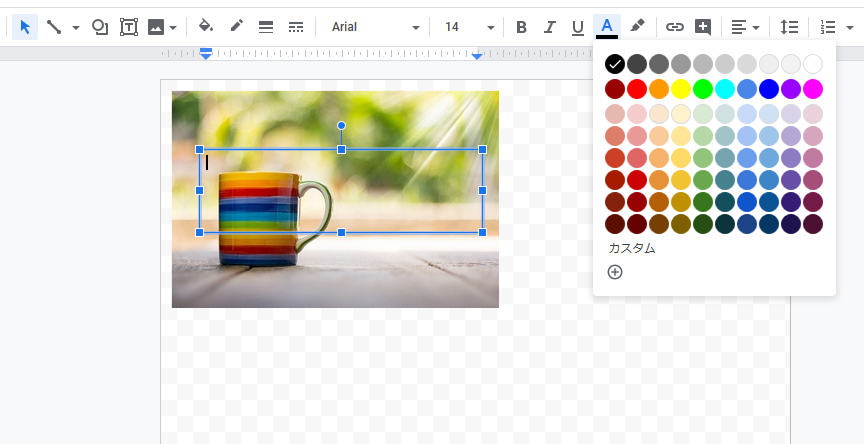Screen dimensions: 864x444
Task: Pick the bright yellow swatch
Action: click(x=681, y=89)
